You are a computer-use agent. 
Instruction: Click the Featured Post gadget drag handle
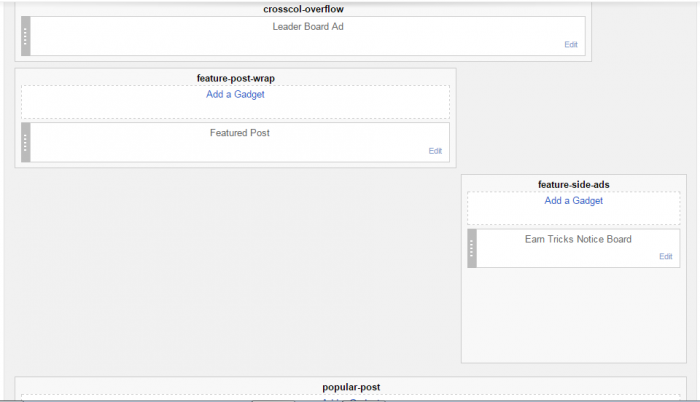[26, 142]
